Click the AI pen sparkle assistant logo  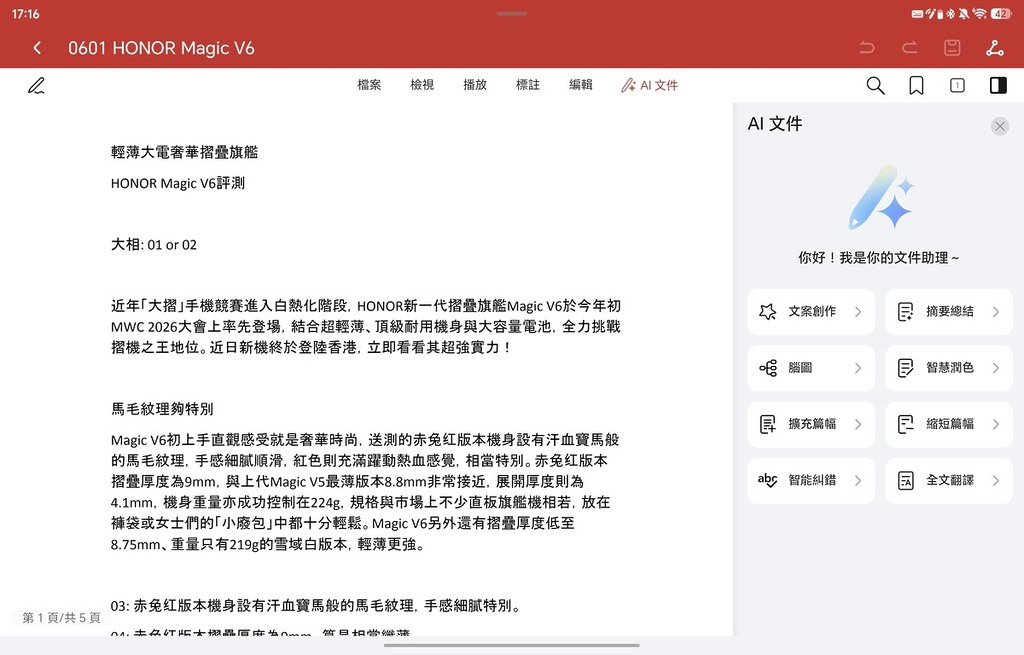tap(880, 197)
